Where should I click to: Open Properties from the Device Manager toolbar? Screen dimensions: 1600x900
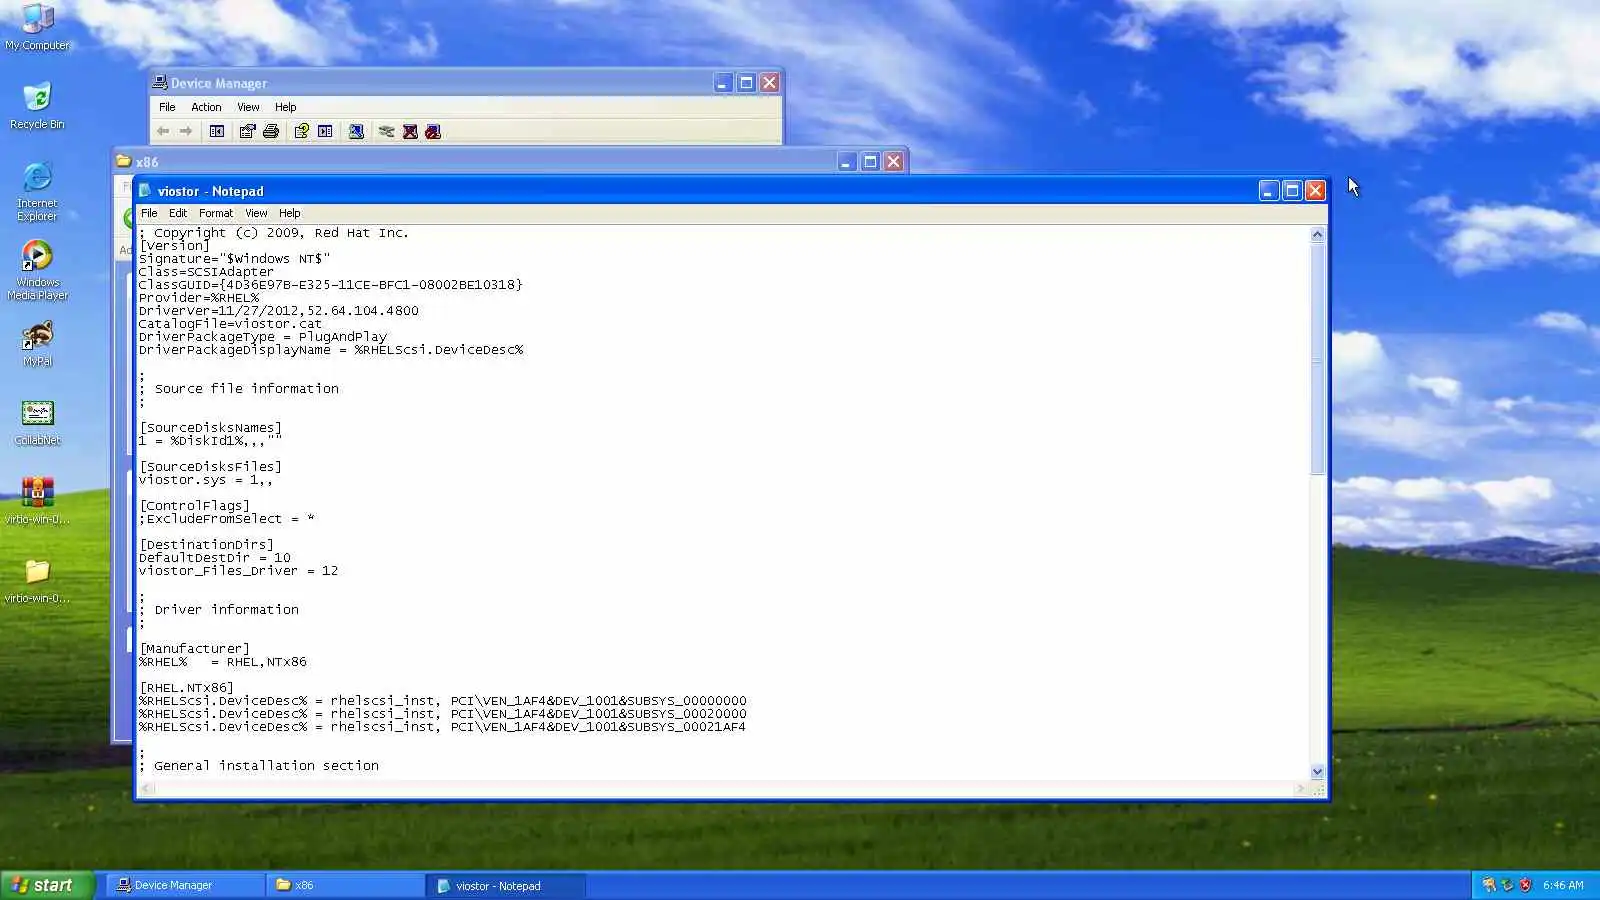click(247, 131)
